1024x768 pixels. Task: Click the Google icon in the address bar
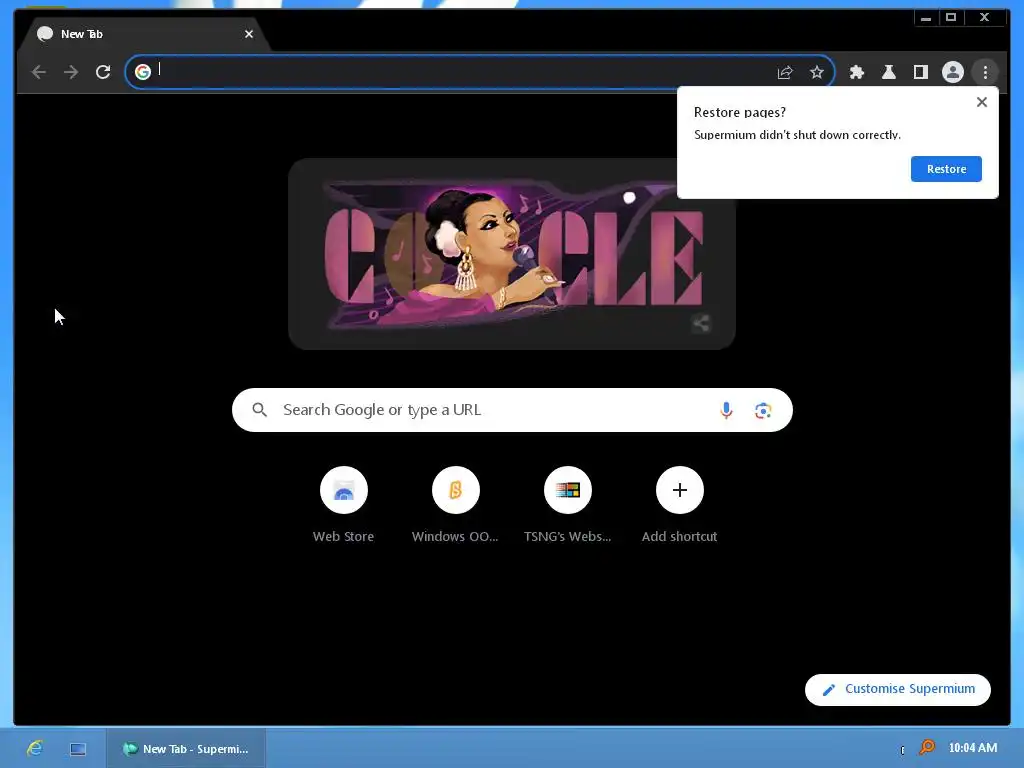(x=143, y=71)
